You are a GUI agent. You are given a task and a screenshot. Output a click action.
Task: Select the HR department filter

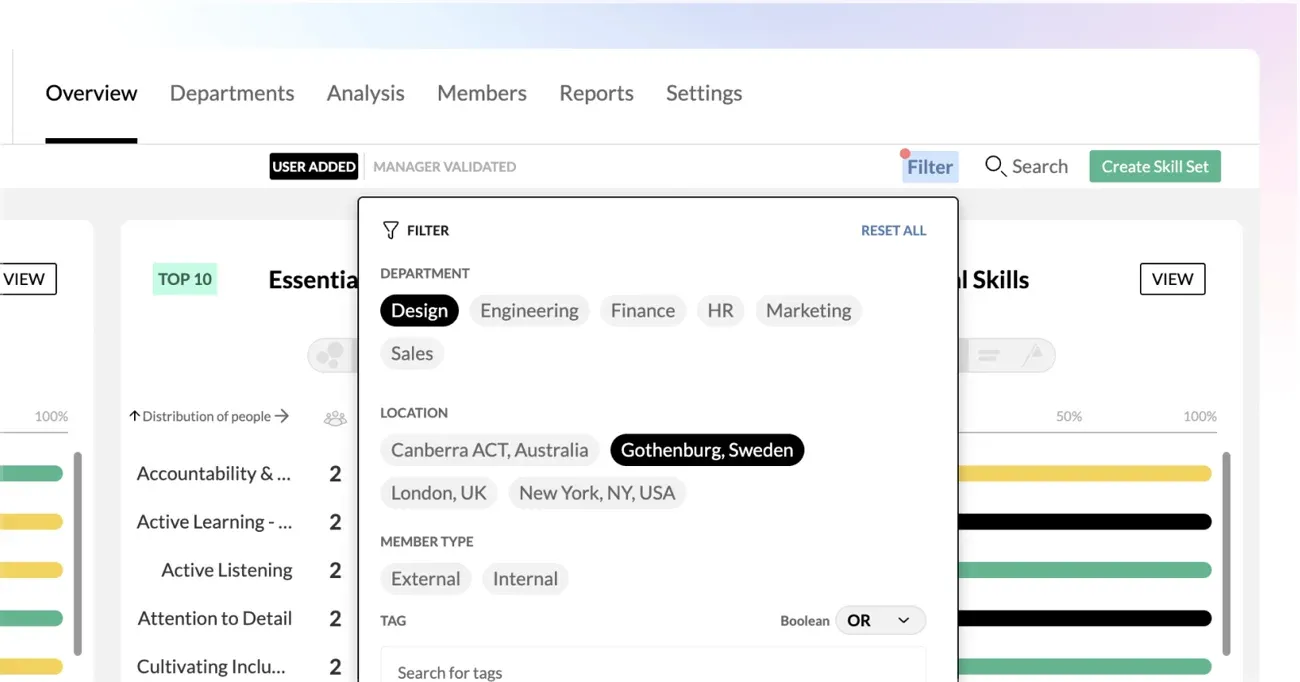pos(720,310)
